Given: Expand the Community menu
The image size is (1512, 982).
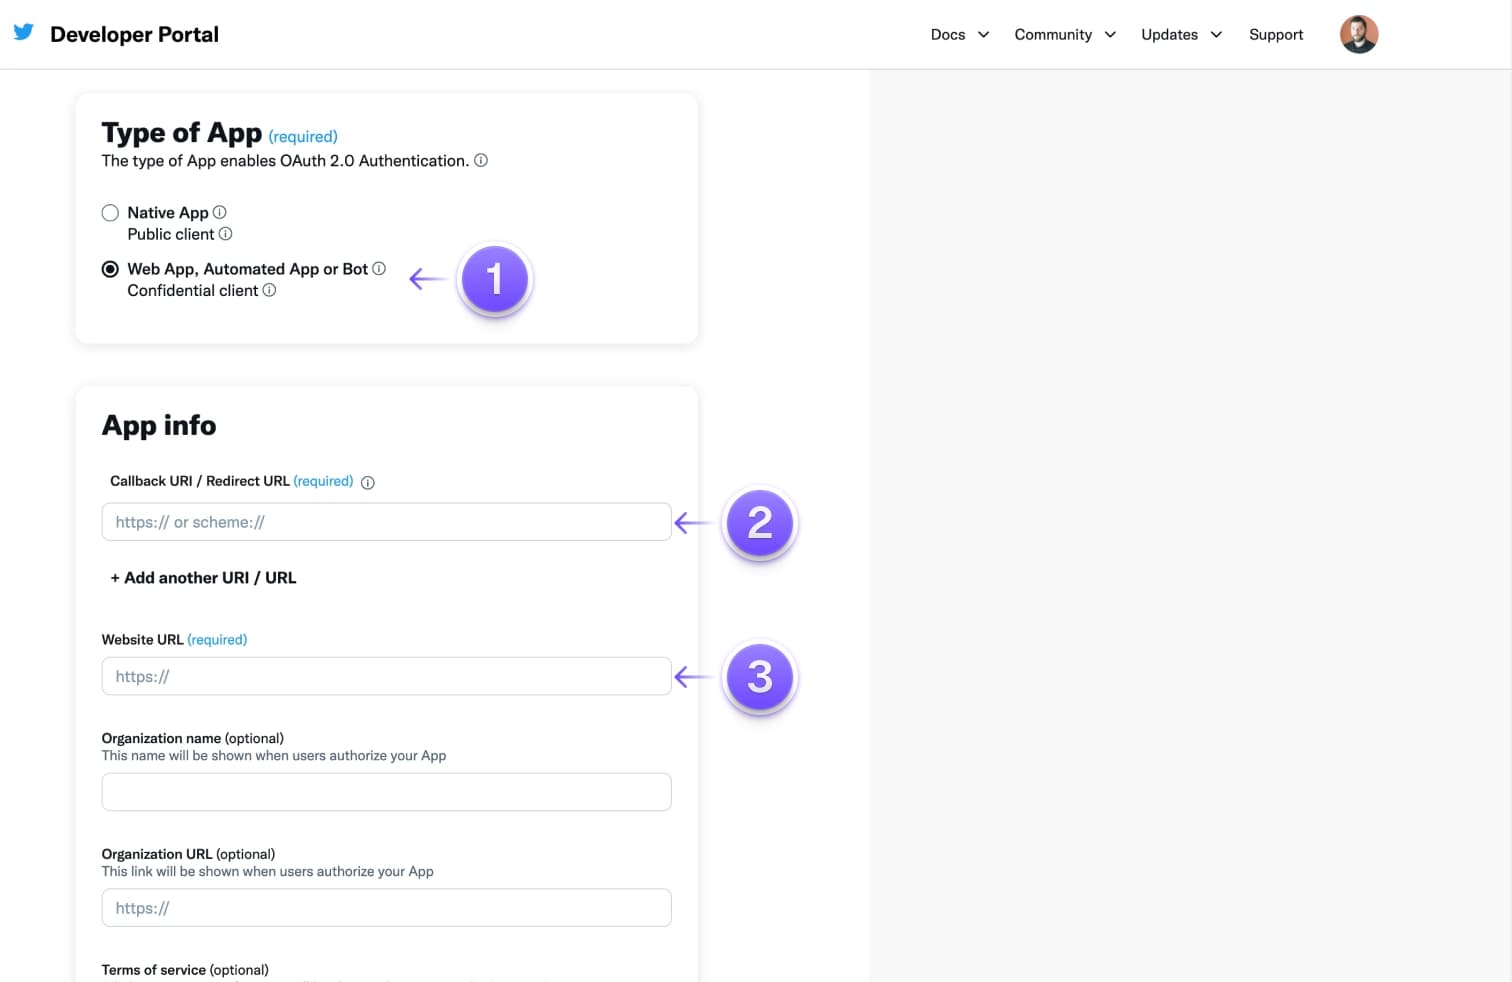Looking at the screenshot, I should (x=1062, y=34).
